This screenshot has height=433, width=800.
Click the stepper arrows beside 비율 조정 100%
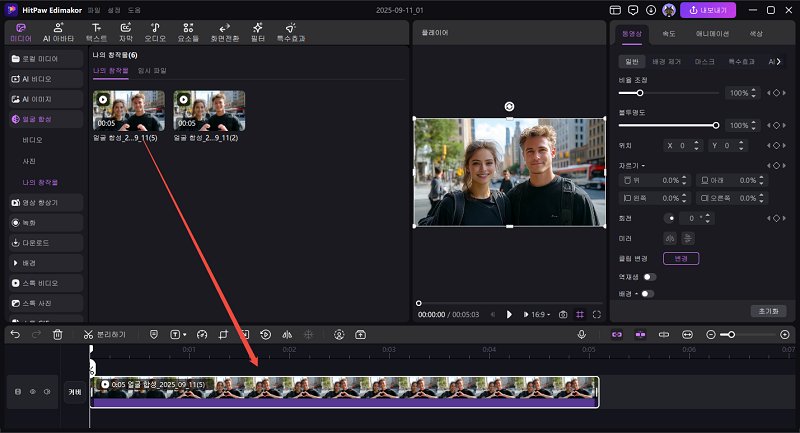coord(754,93)
